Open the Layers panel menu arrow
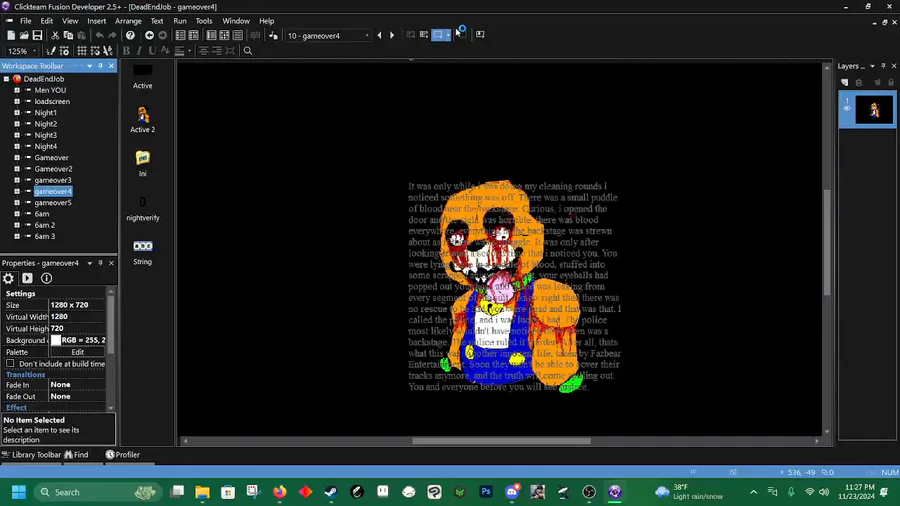The image size is (900, 506). pyautogui.click(x=872, y=66)
